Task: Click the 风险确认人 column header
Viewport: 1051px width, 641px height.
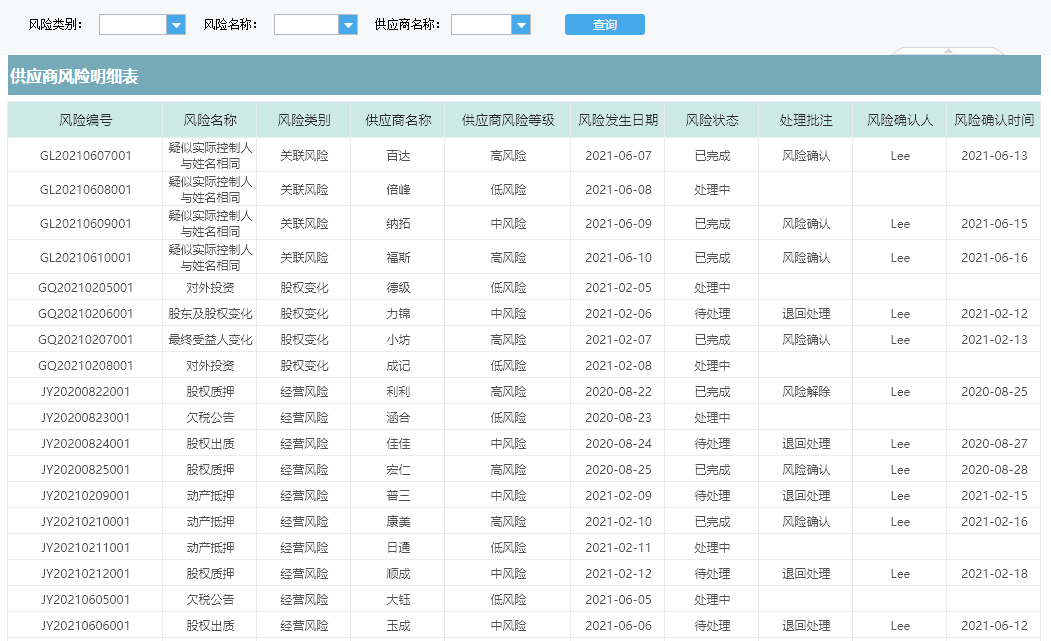Action: coord(900,120)
